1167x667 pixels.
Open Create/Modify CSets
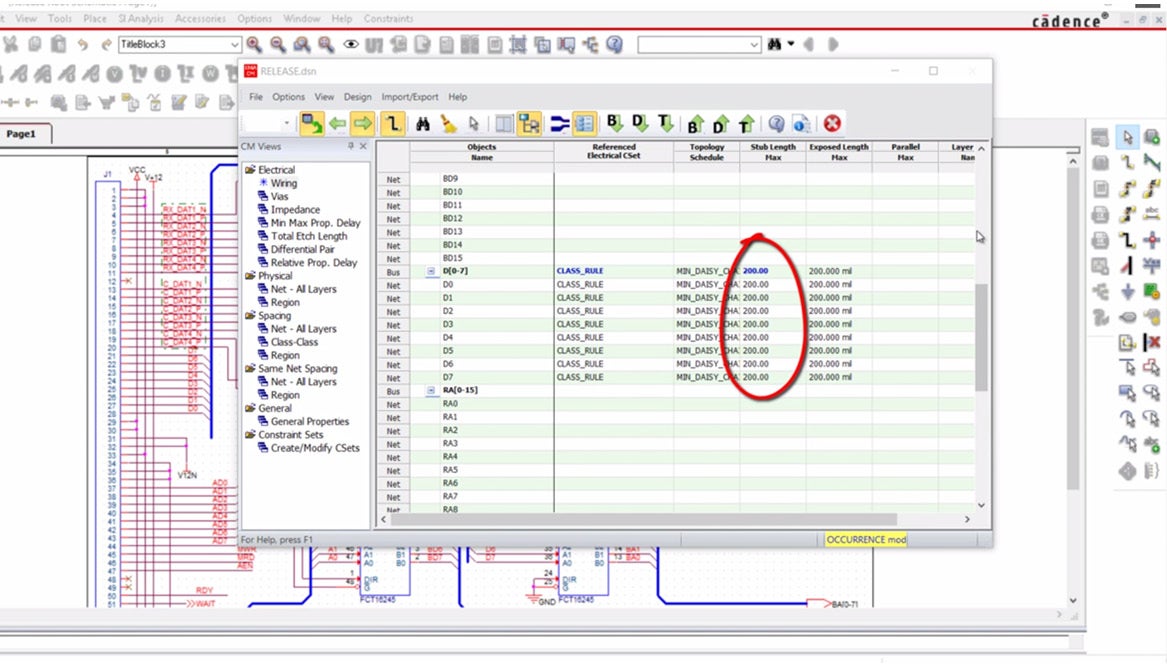click(x=315, y=448)
